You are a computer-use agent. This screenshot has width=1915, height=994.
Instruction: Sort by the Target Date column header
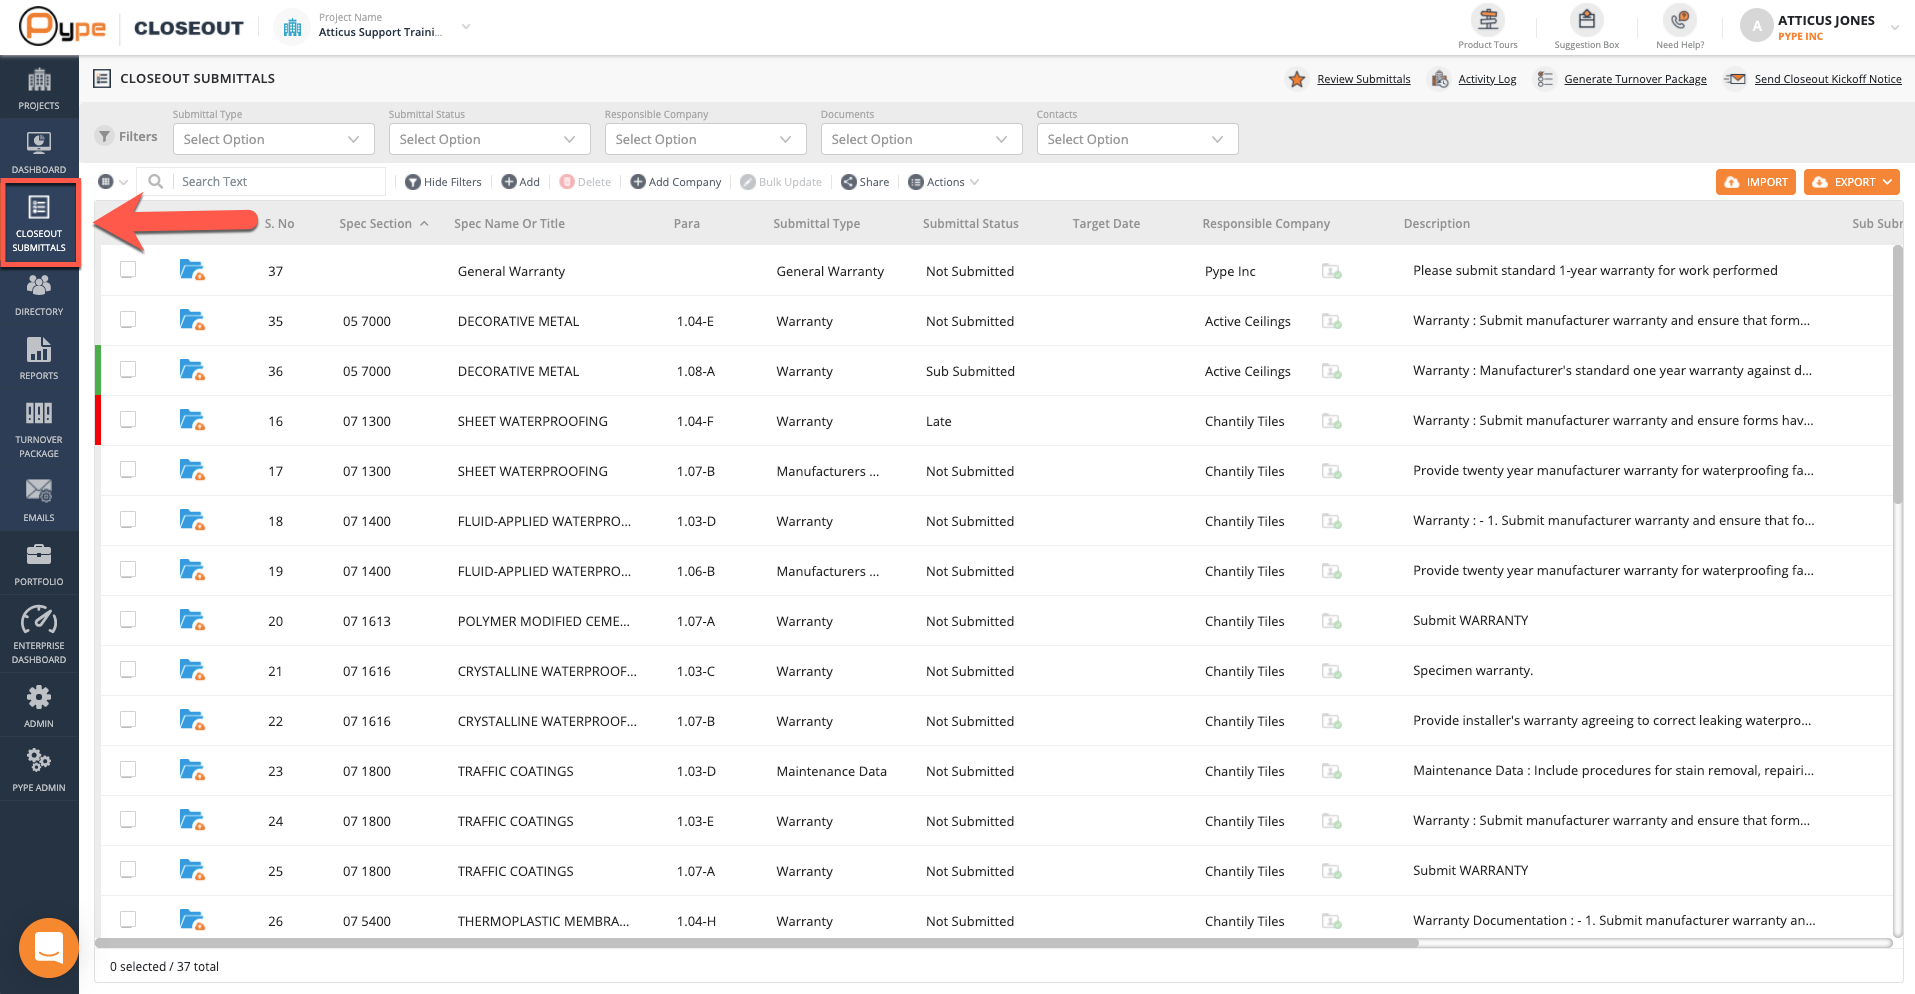tap(1106, 224)
